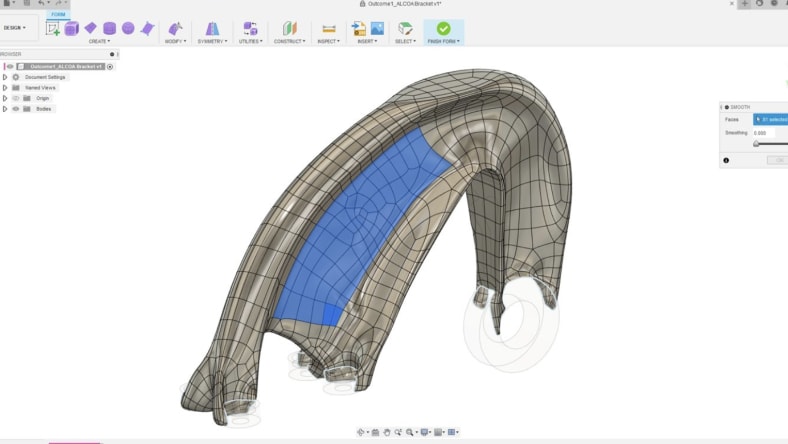Viewport: 788px width, 444px height.
Task: Click the Fit zoom magnifier icon
Action: coord(410,432)
